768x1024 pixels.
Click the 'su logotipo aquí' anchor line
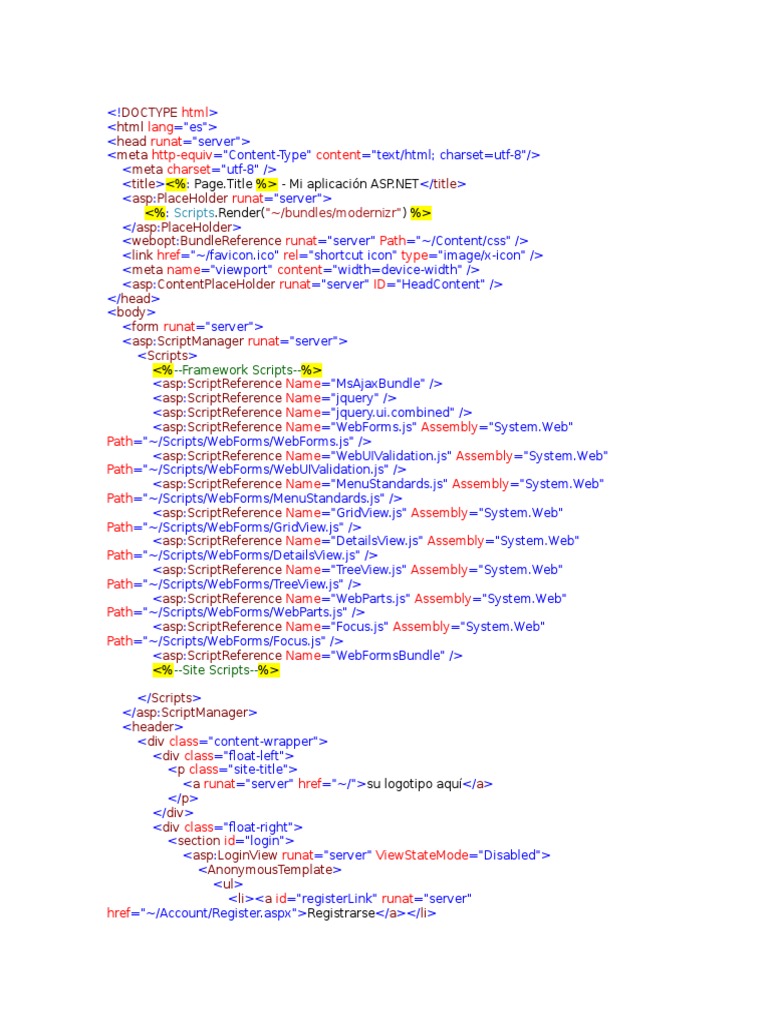pos(338,784)
